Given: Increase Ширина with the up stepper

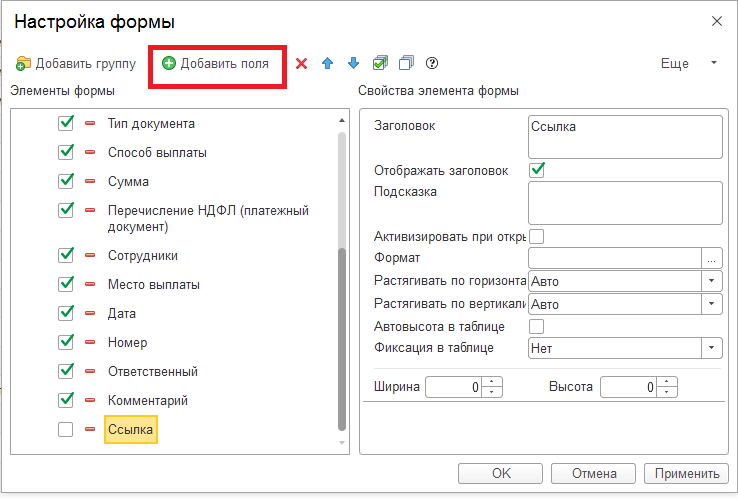Looking at the screenshot, I should coord(492,382).
